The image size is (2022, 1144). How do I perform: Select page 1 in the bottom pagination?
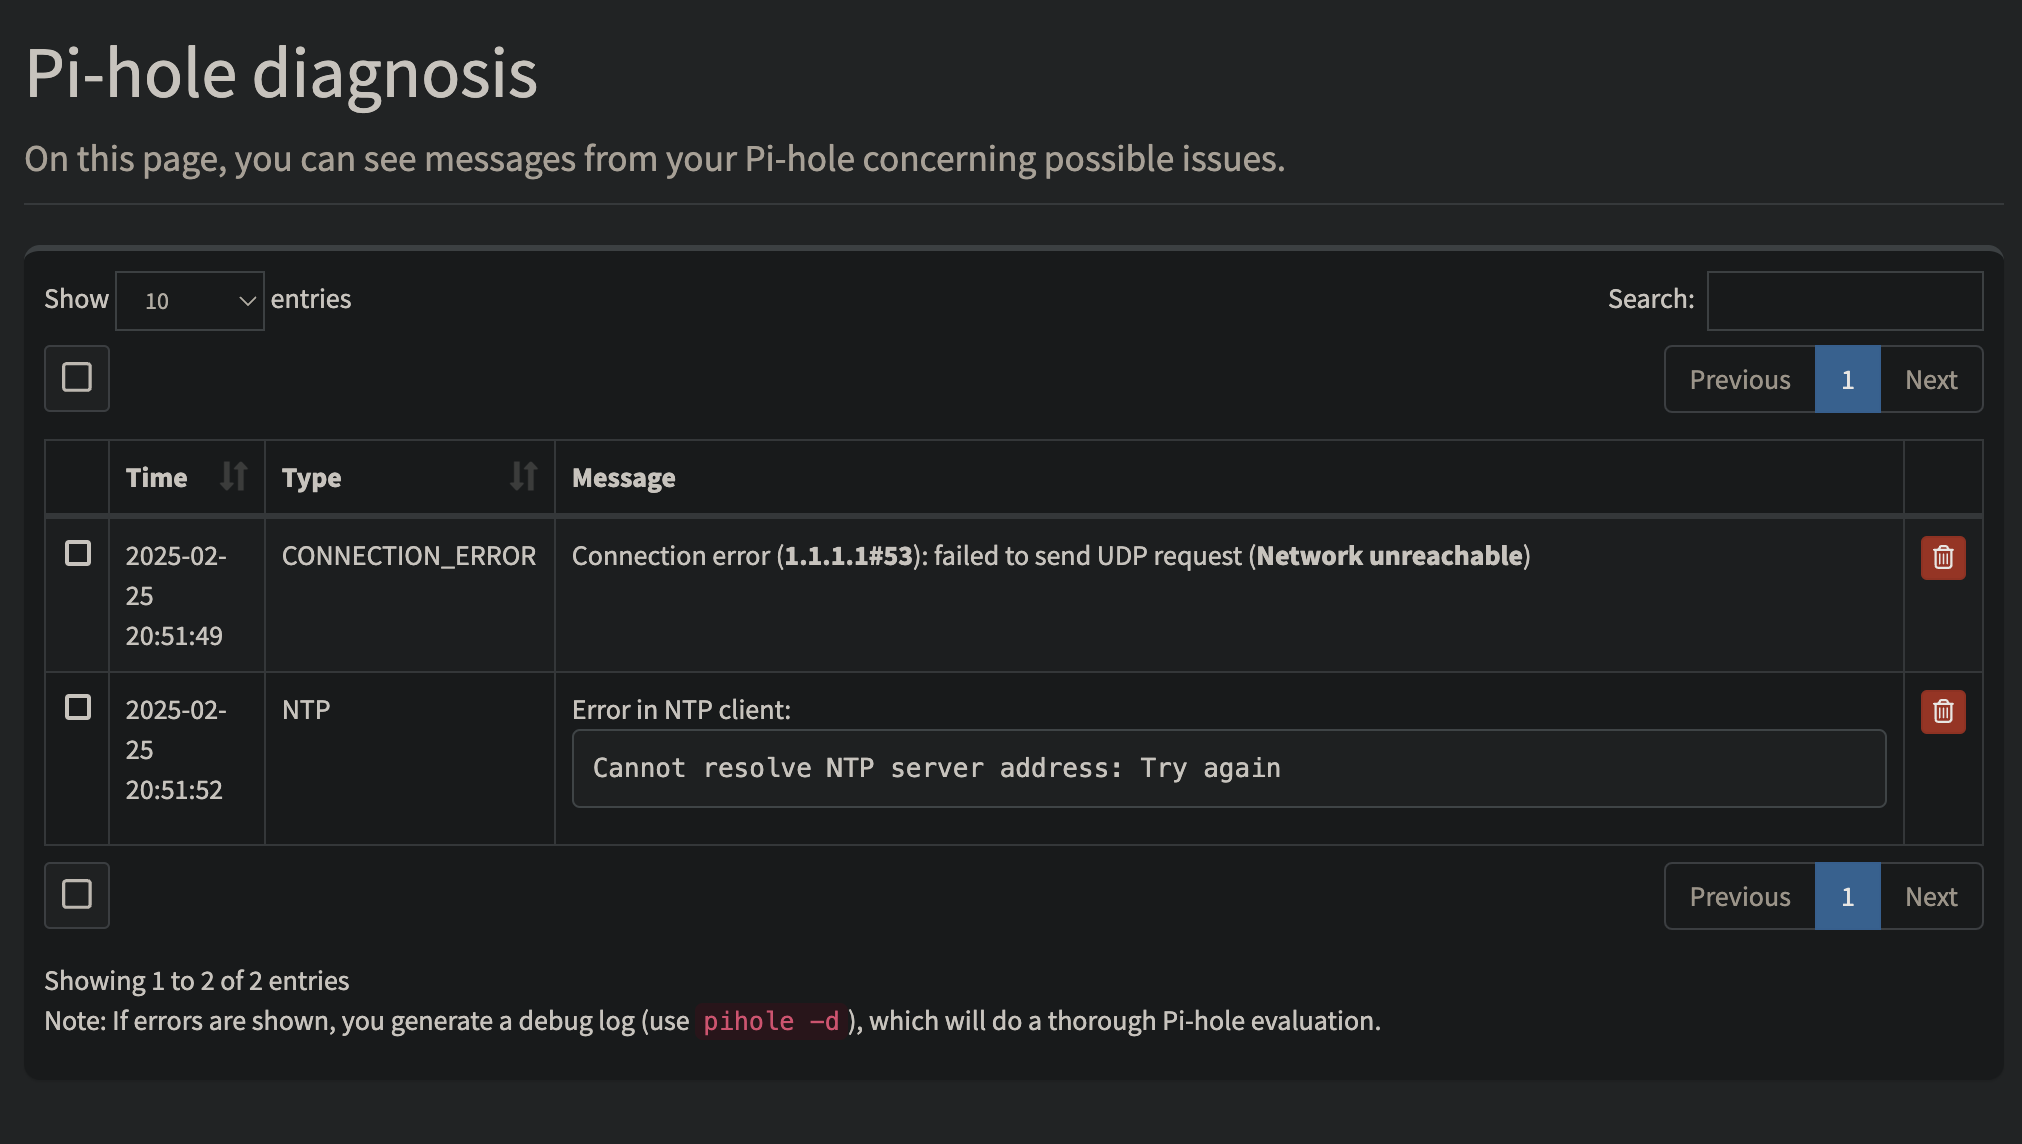tap(1847, 896)
